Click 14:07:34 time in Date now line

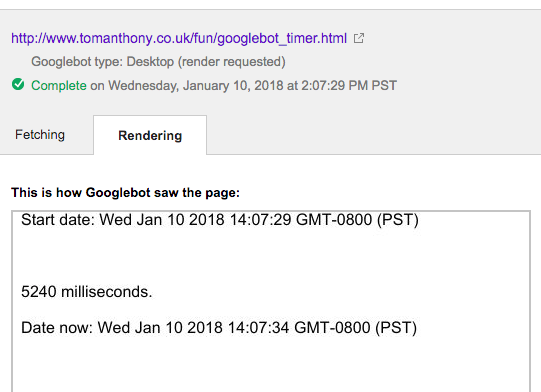[x=258, y=328]
